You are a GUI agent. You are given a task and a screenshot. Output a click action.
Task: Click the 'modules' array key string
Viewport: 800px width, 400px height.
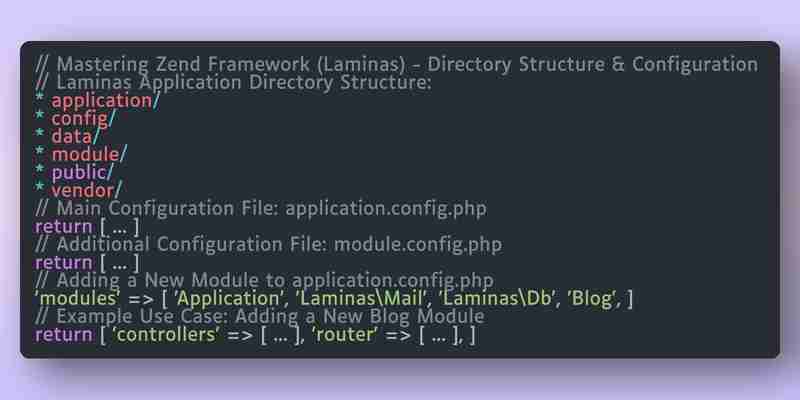tap(77, 298)
